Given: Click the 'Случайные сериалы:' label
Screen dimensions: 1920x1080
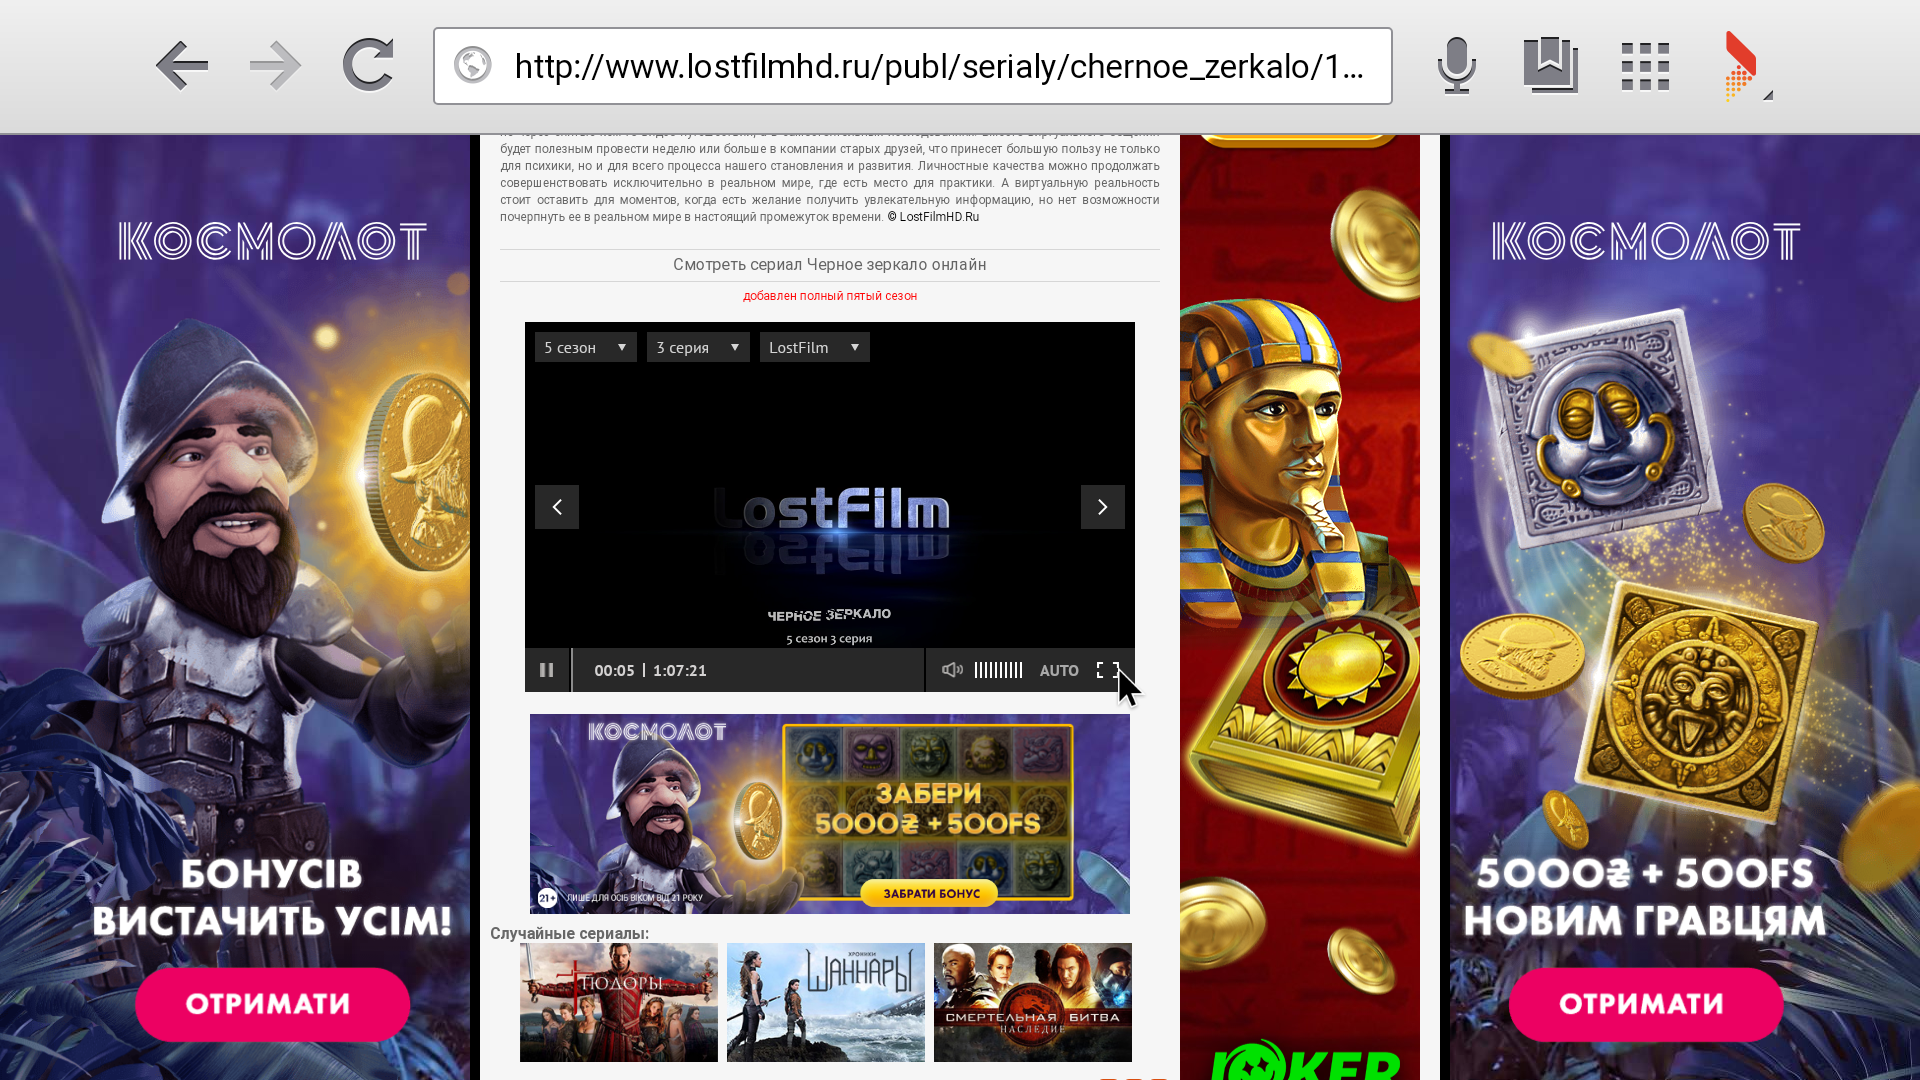Looking at the screenshot, I should pos(569,933).
